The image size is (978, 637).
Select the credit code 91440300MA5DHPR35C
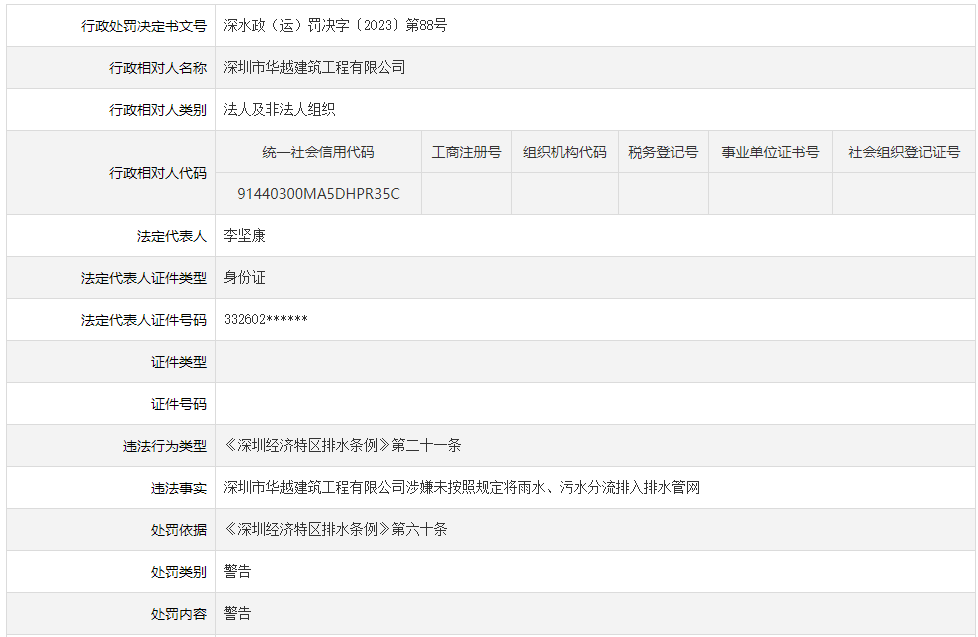(318, 194)
